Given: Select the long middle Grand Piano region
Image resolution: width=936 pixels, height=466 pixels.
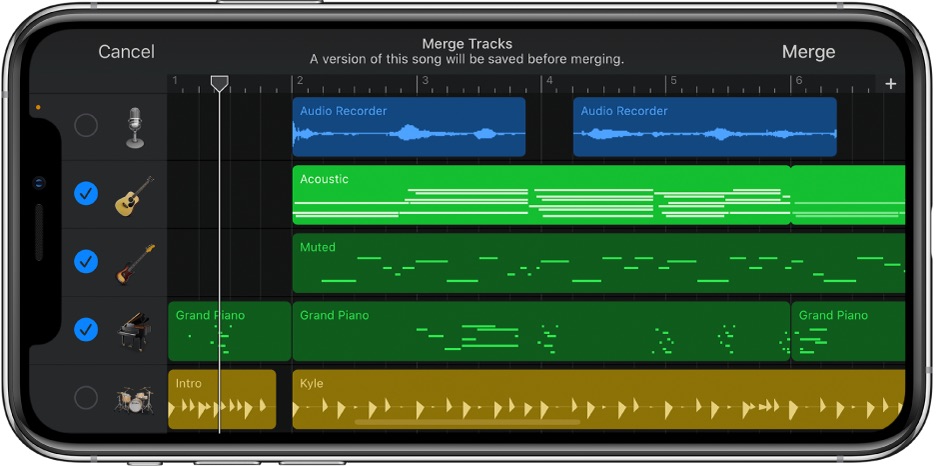Looking at the screenshot, I should pyautogui.click(x=541, y=331).
